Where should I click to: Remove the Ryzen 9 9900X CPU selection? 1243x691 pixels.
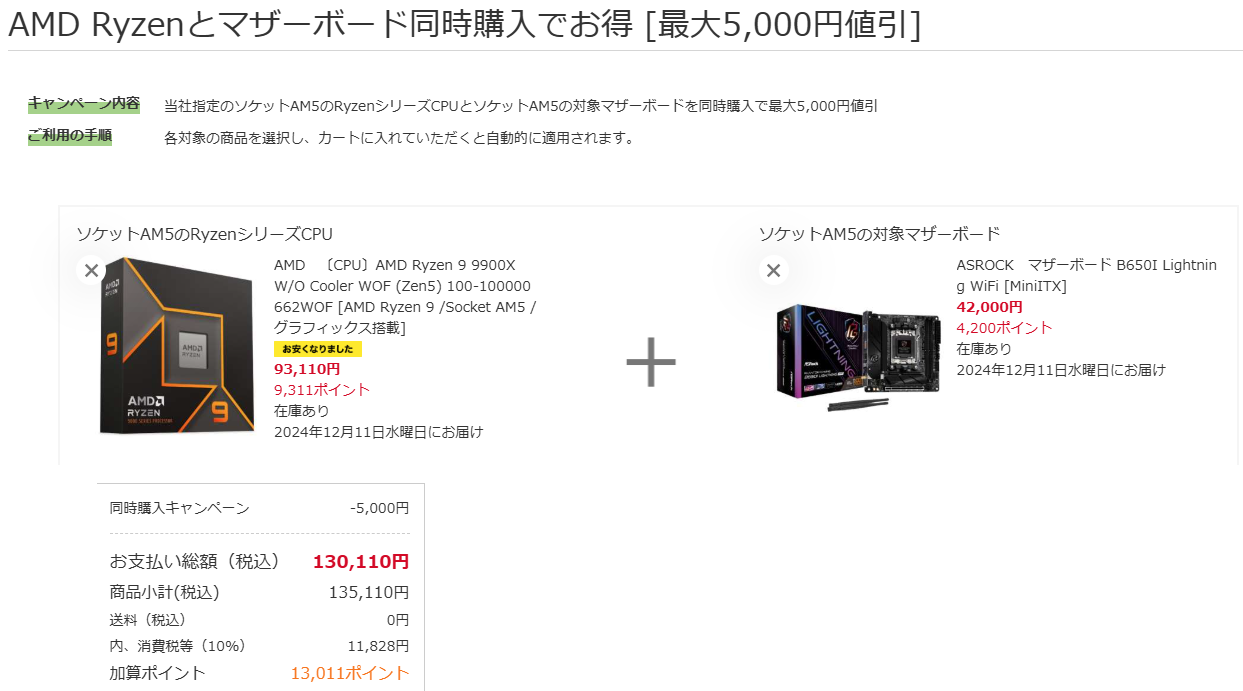coord(91,270)
